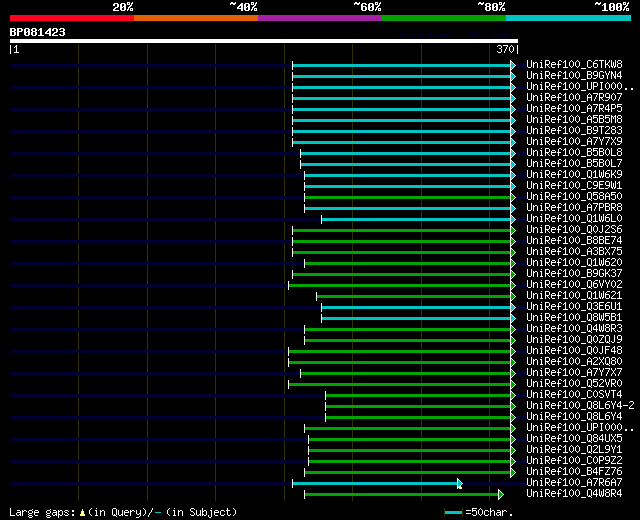Open the UniRef100_B9GK37 hit label

pyautogui.click(x=574, y=273)
